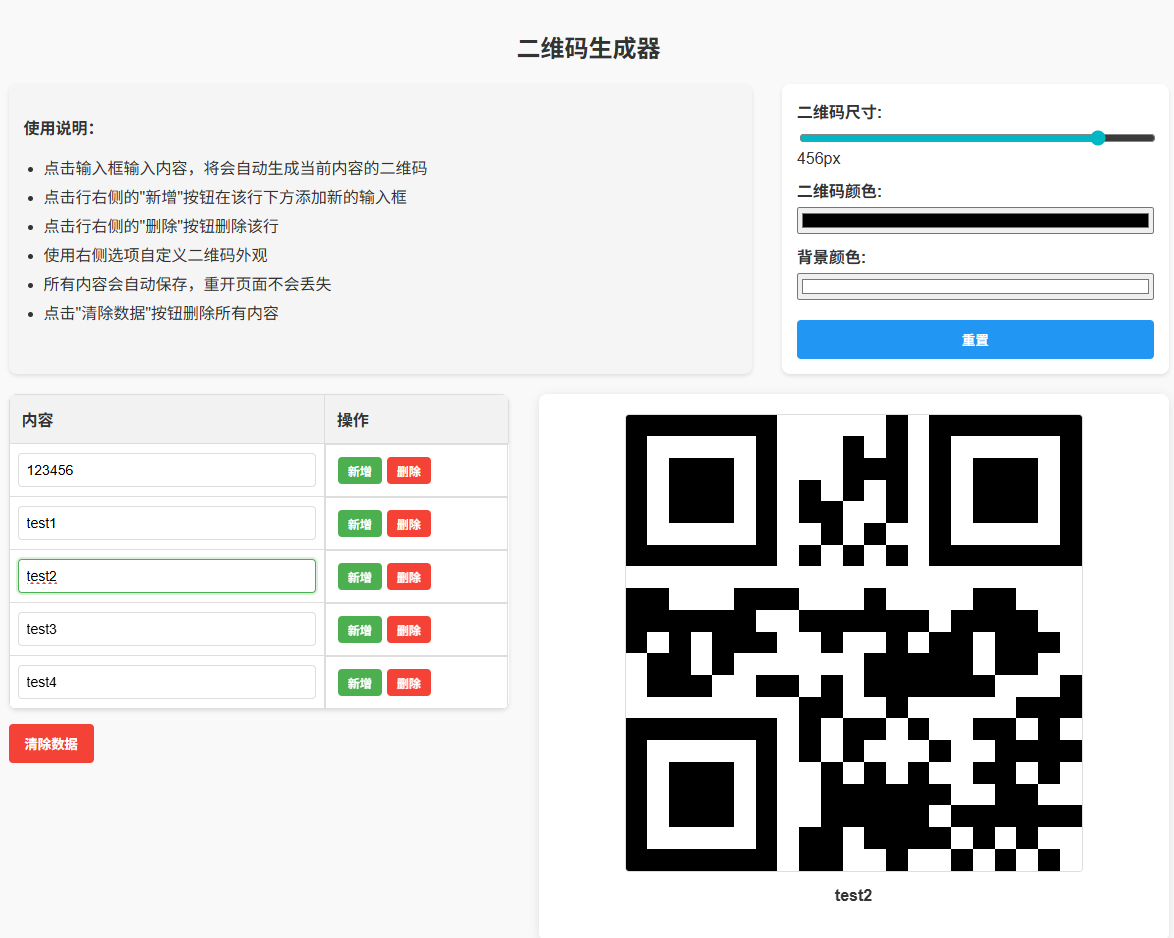
Task: Add a new row below test1
Action: [359, 524]
